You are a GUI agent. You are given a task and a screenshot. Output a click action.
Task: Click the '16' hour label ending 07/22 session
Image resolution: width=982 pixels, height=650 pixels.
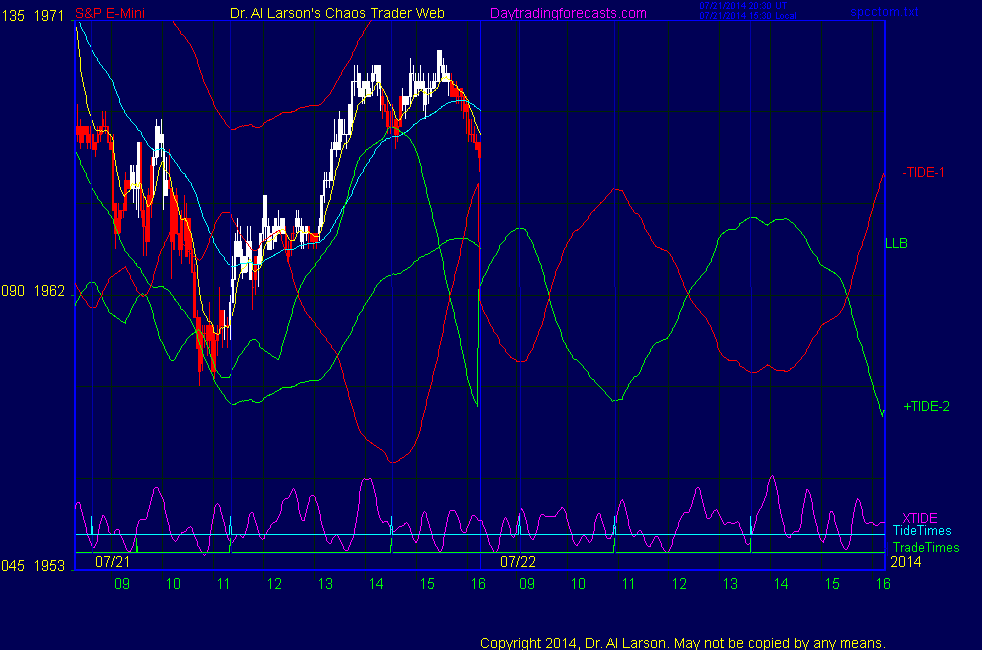coord(883,584)
